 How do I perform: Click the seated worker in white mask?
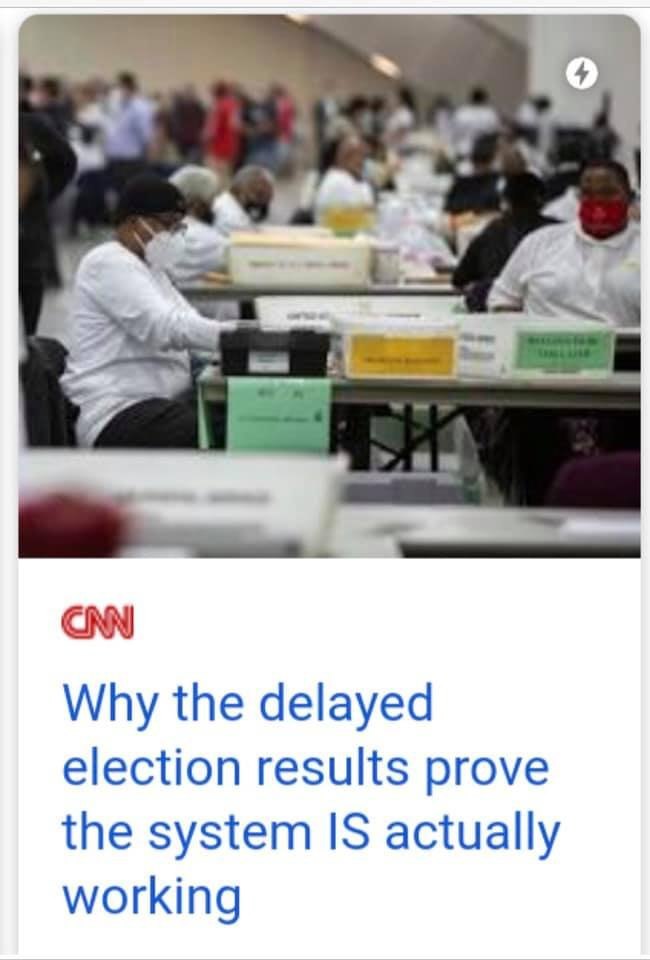(x=136, y=312)
